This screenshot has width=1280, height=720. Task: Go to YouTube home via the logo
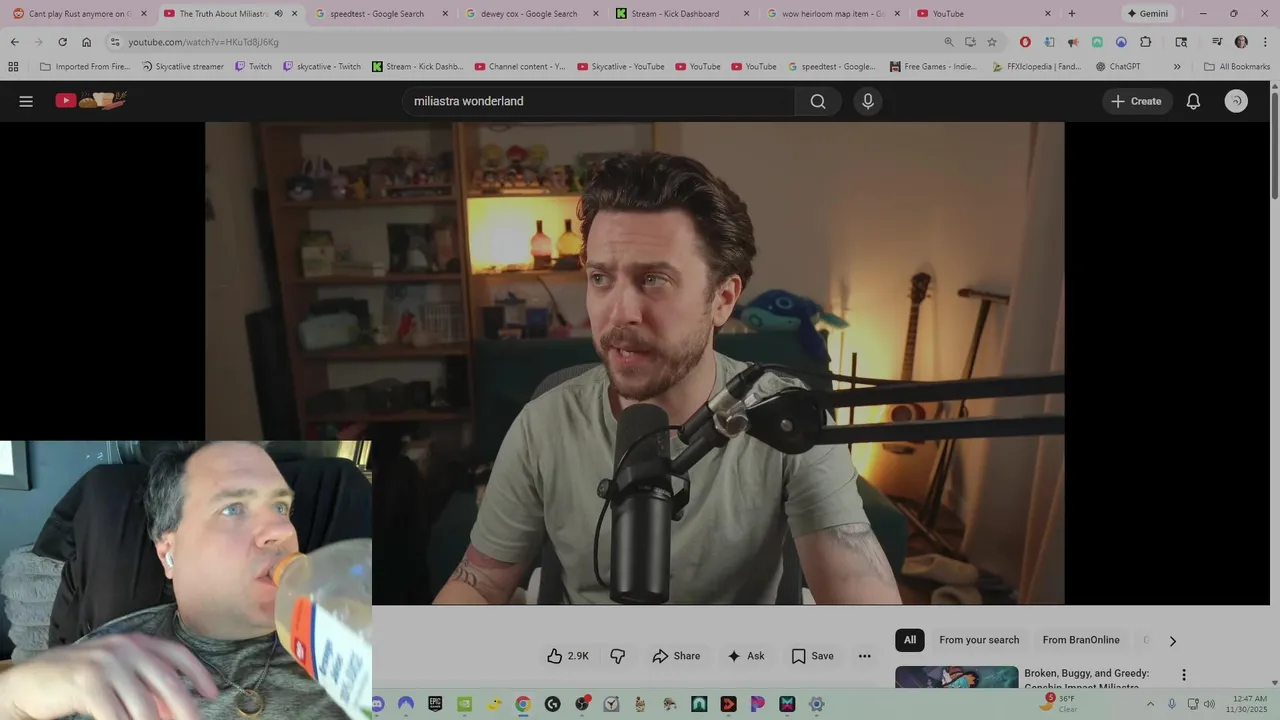pos(91,100)
